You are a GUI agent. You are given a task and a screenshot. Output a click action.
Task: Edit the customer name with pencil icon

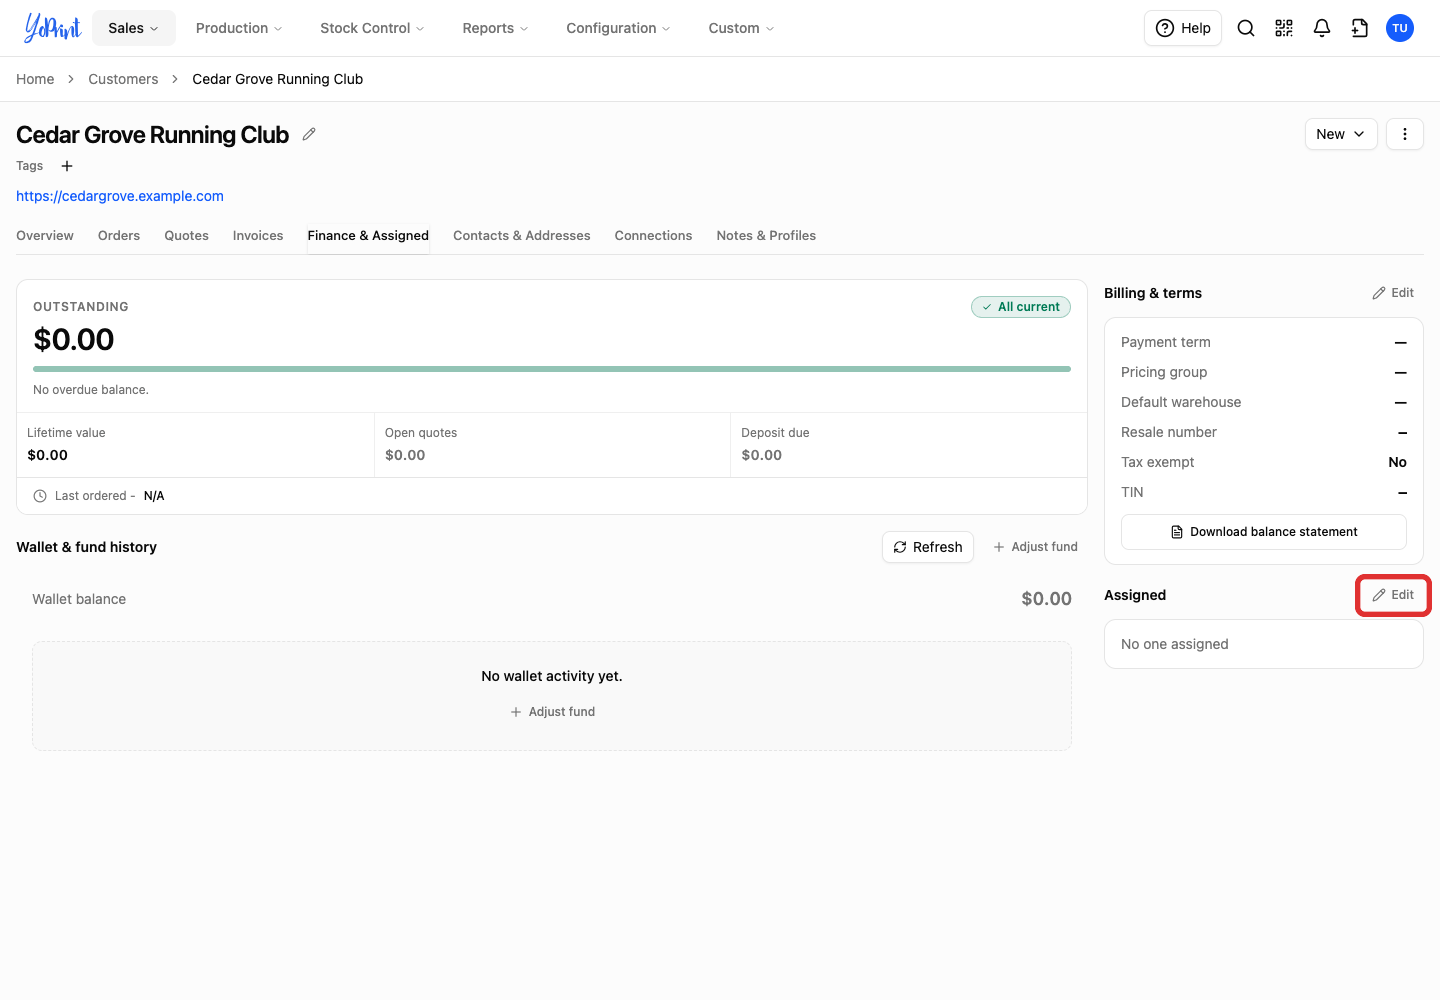point(309,134)
